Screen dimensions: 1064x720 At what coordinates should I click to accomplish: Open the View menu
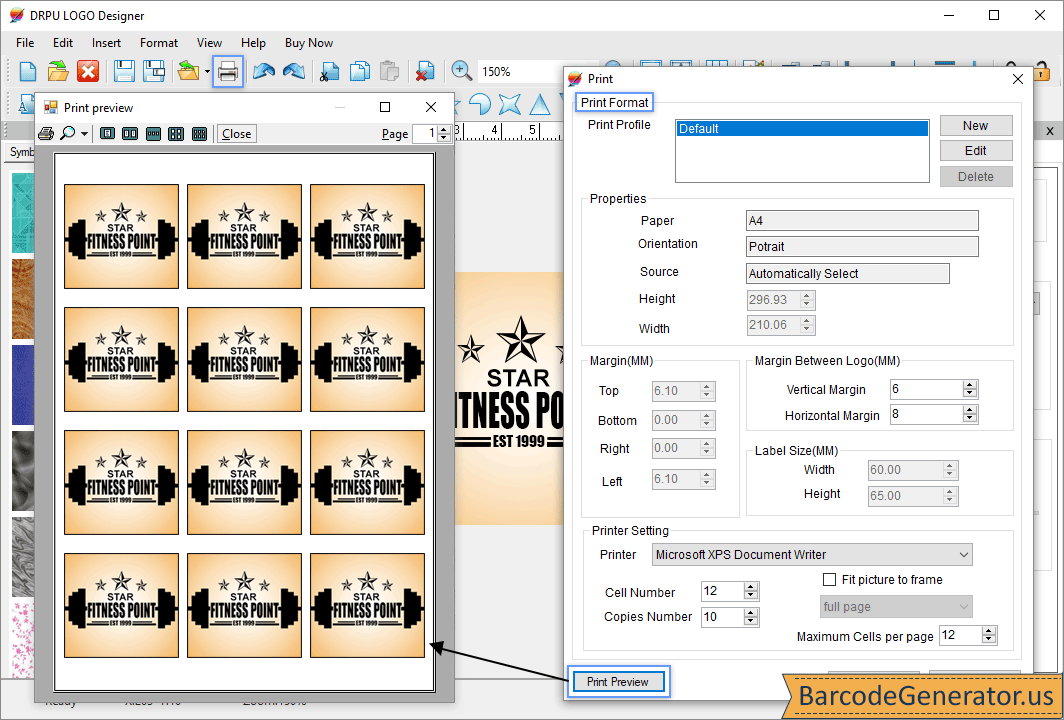209,43
